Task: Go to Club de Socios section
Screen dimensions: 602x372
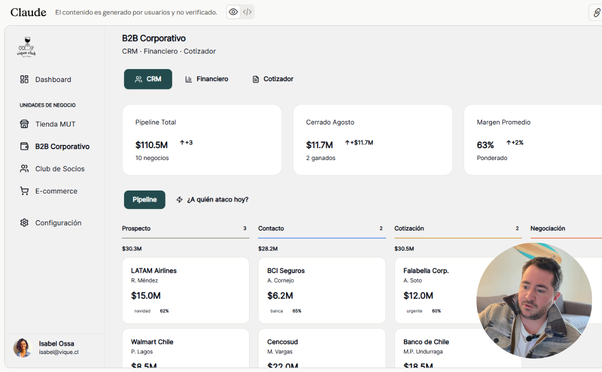Action: point(60,169)
